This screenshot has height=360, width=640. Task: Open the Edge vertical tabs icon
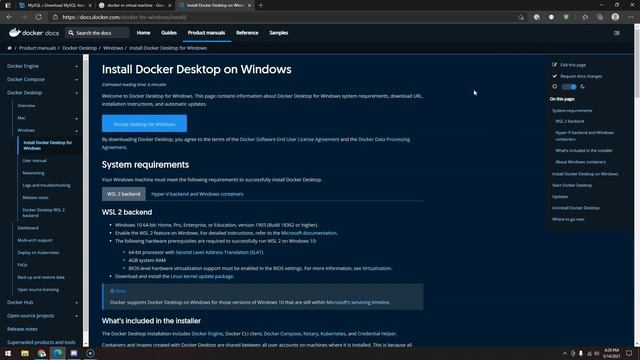[8, 5]
